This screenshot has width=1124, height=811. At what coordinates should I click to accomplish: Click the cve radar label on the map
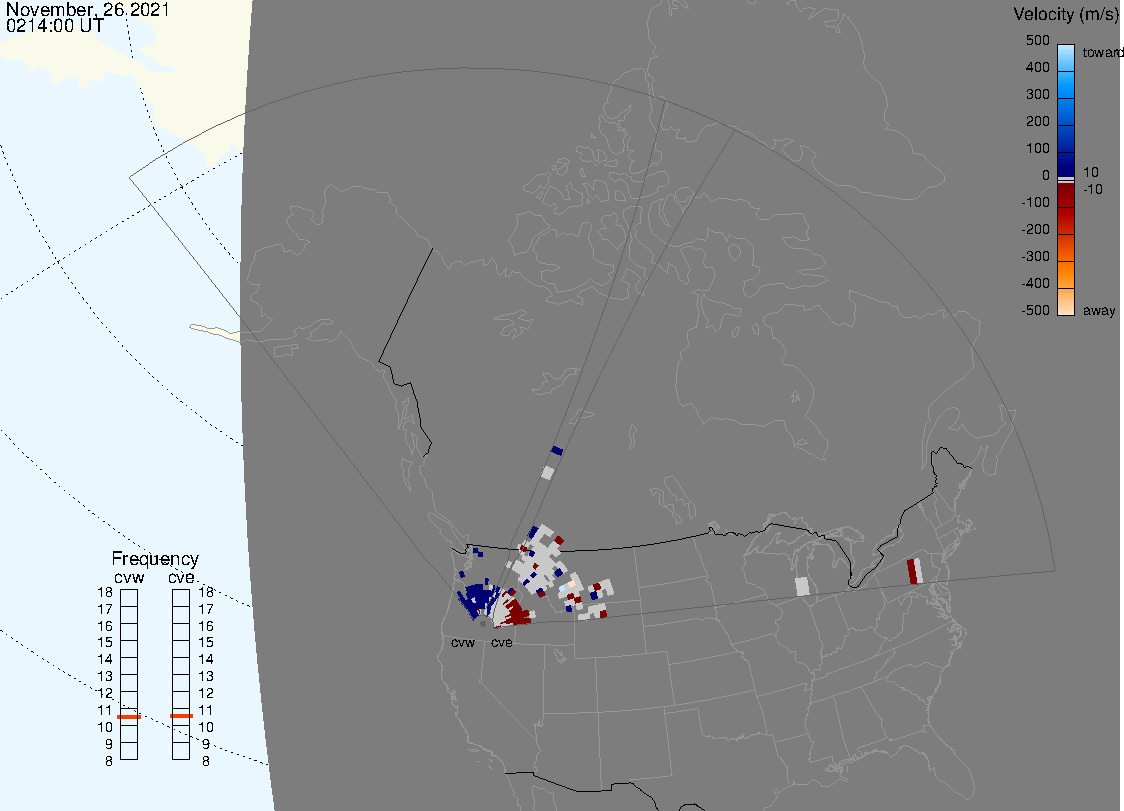(502, 642)
